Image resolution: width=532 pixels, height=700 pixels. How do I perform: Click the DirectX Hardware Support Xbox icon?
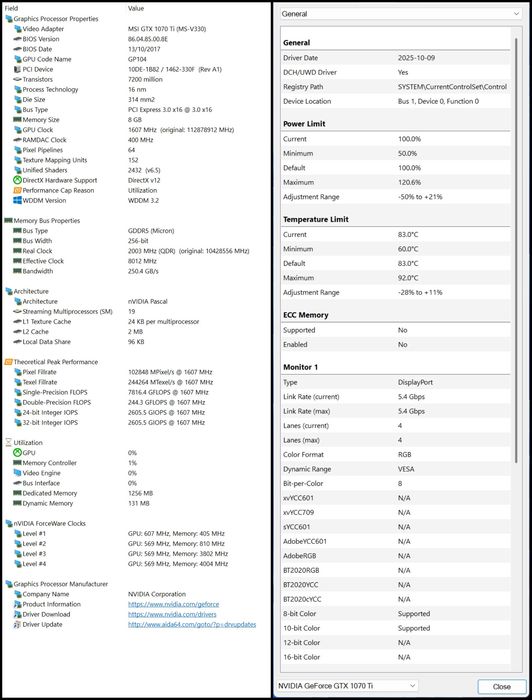[x=17, y=180]
